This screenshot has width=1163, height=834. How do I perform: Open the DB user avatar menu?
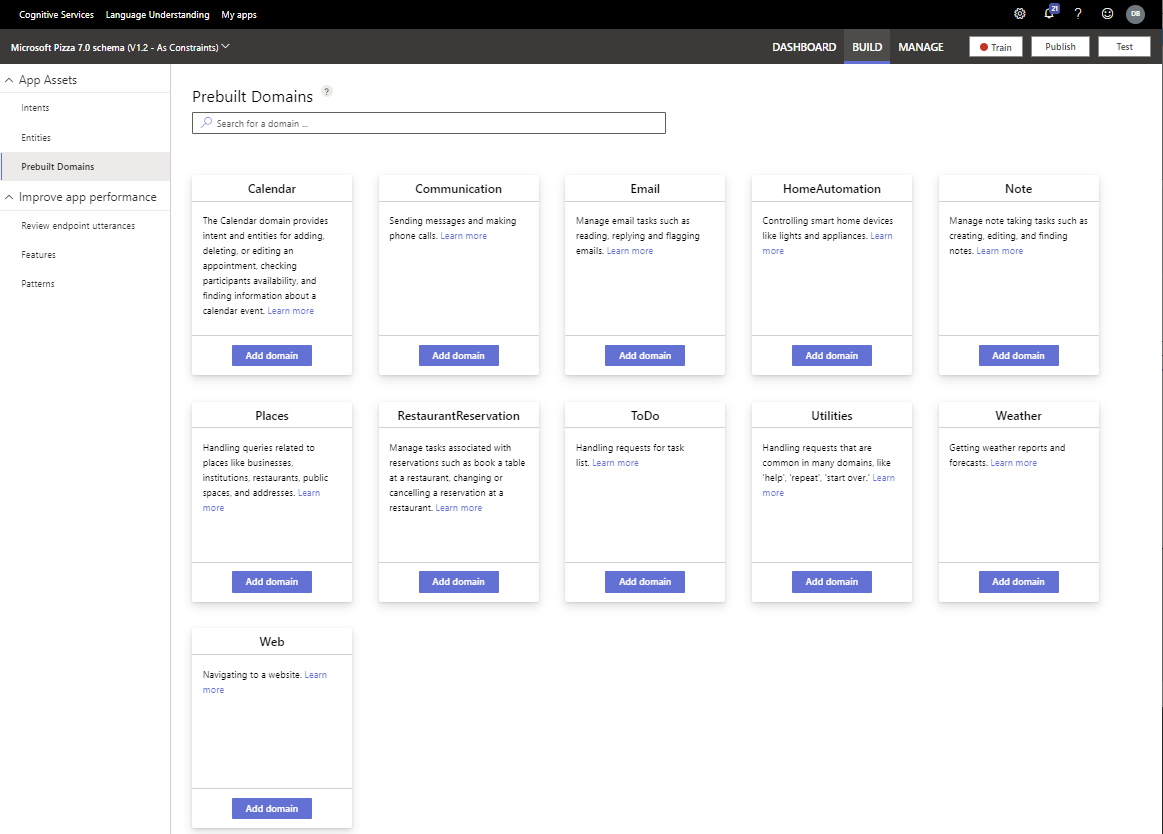1135,14
